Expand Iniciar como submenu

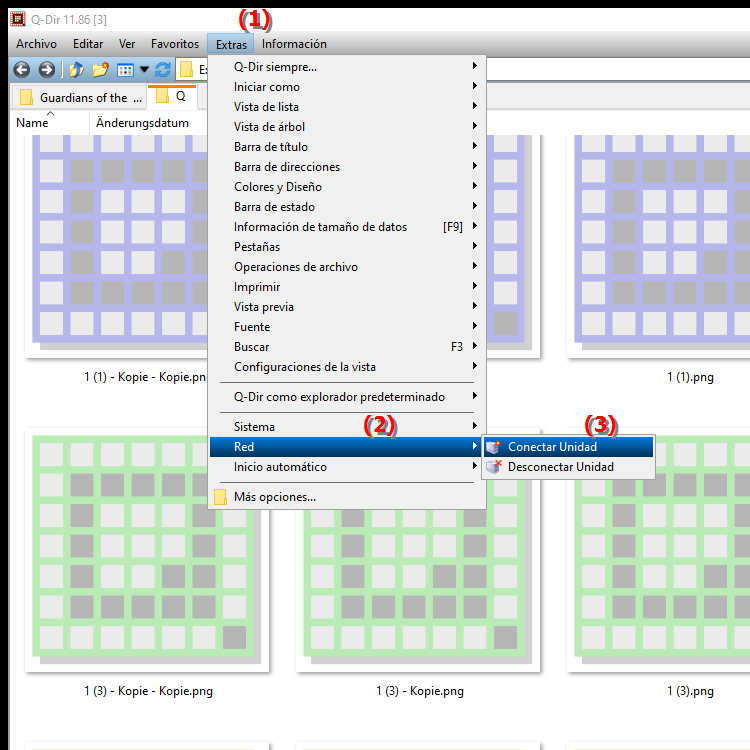pos(348,87)
